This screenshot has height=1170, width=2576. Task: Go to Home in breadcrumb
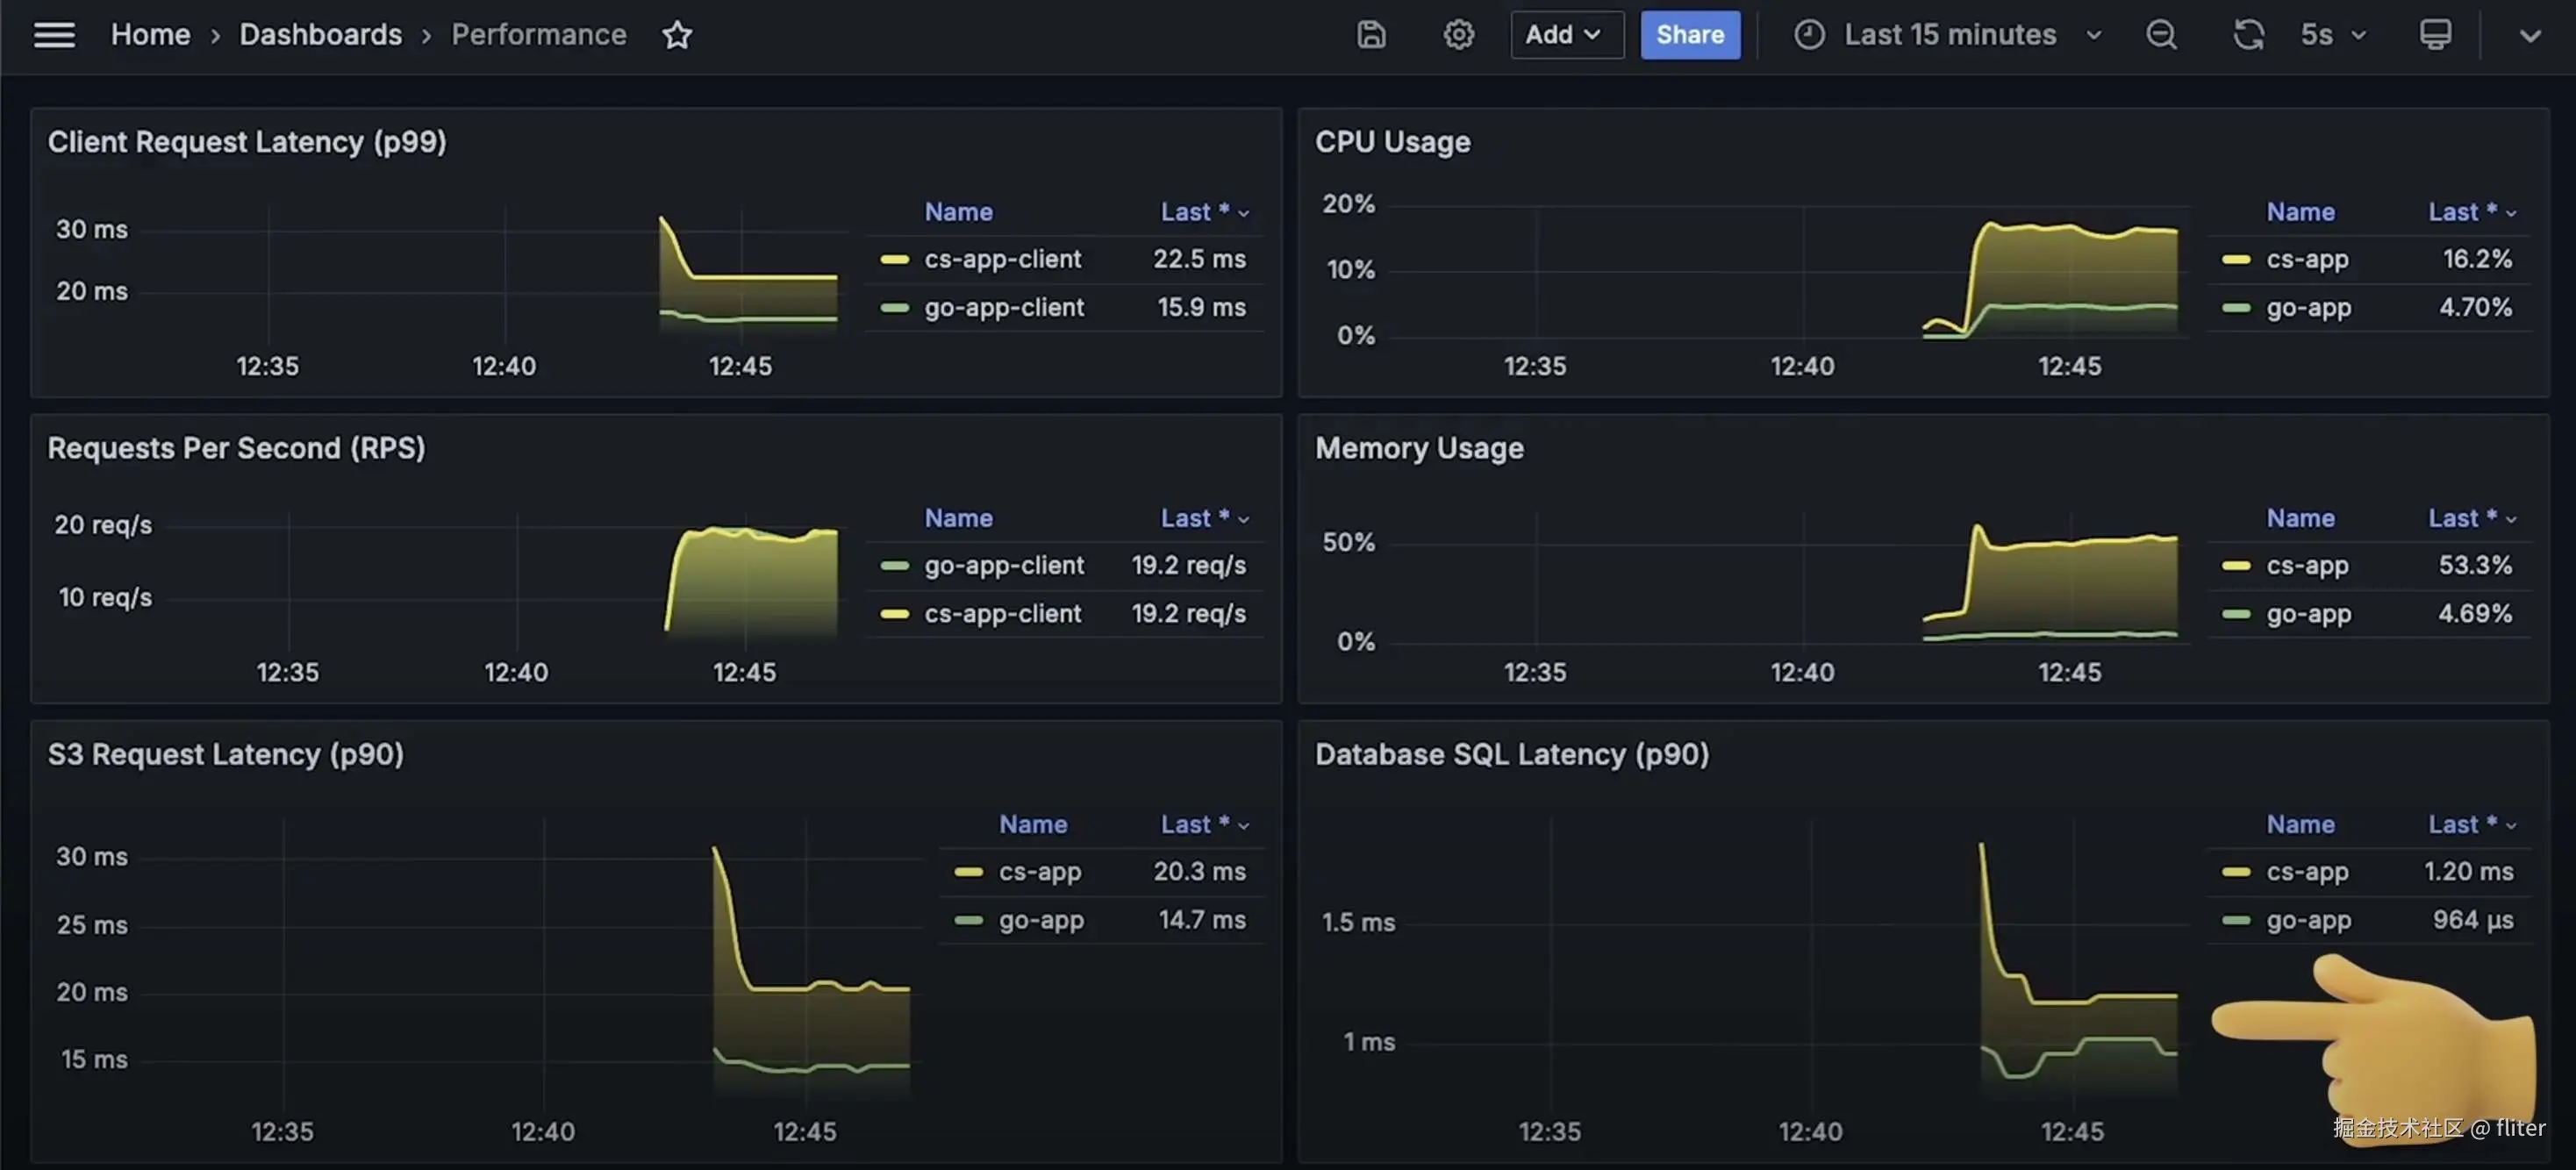click(x=150, y=35)
